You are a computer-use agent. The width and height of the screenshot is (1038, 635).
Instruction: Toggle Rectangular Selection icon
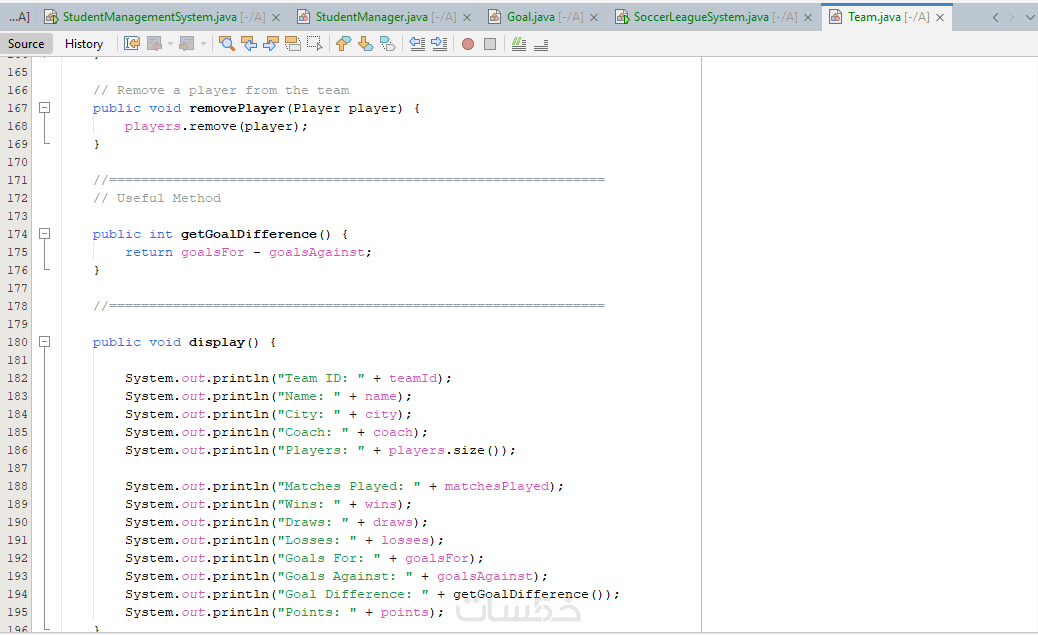[x=315, y=44]
